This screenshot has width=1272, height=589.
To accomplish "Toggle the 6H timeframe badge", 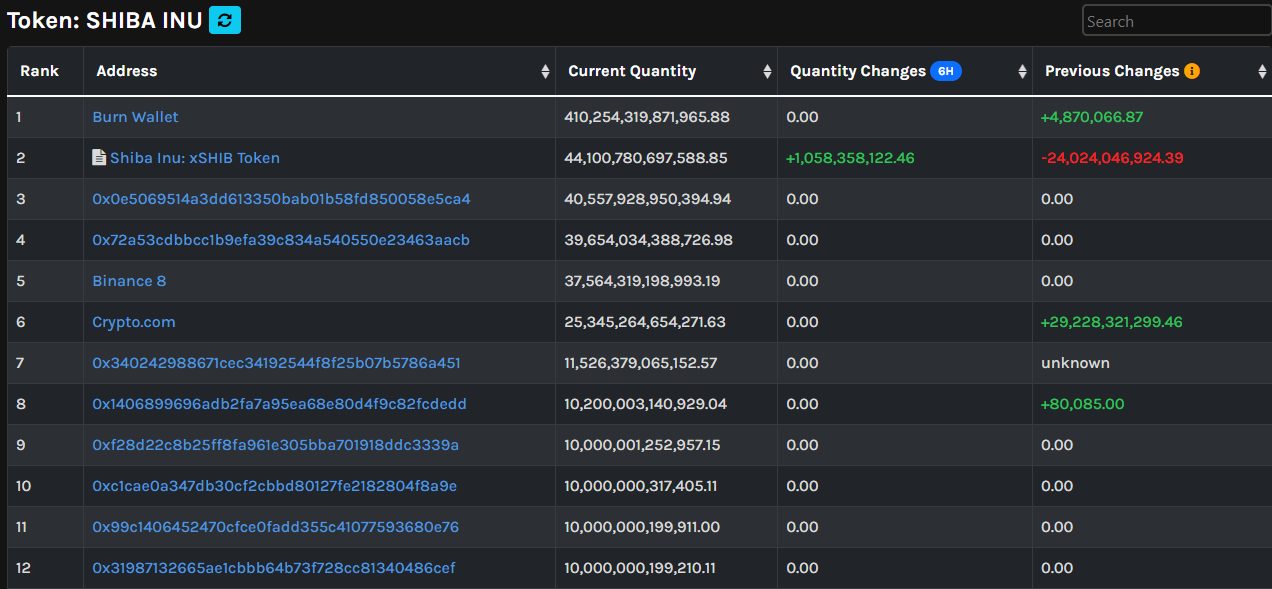I will click(946, 71).
